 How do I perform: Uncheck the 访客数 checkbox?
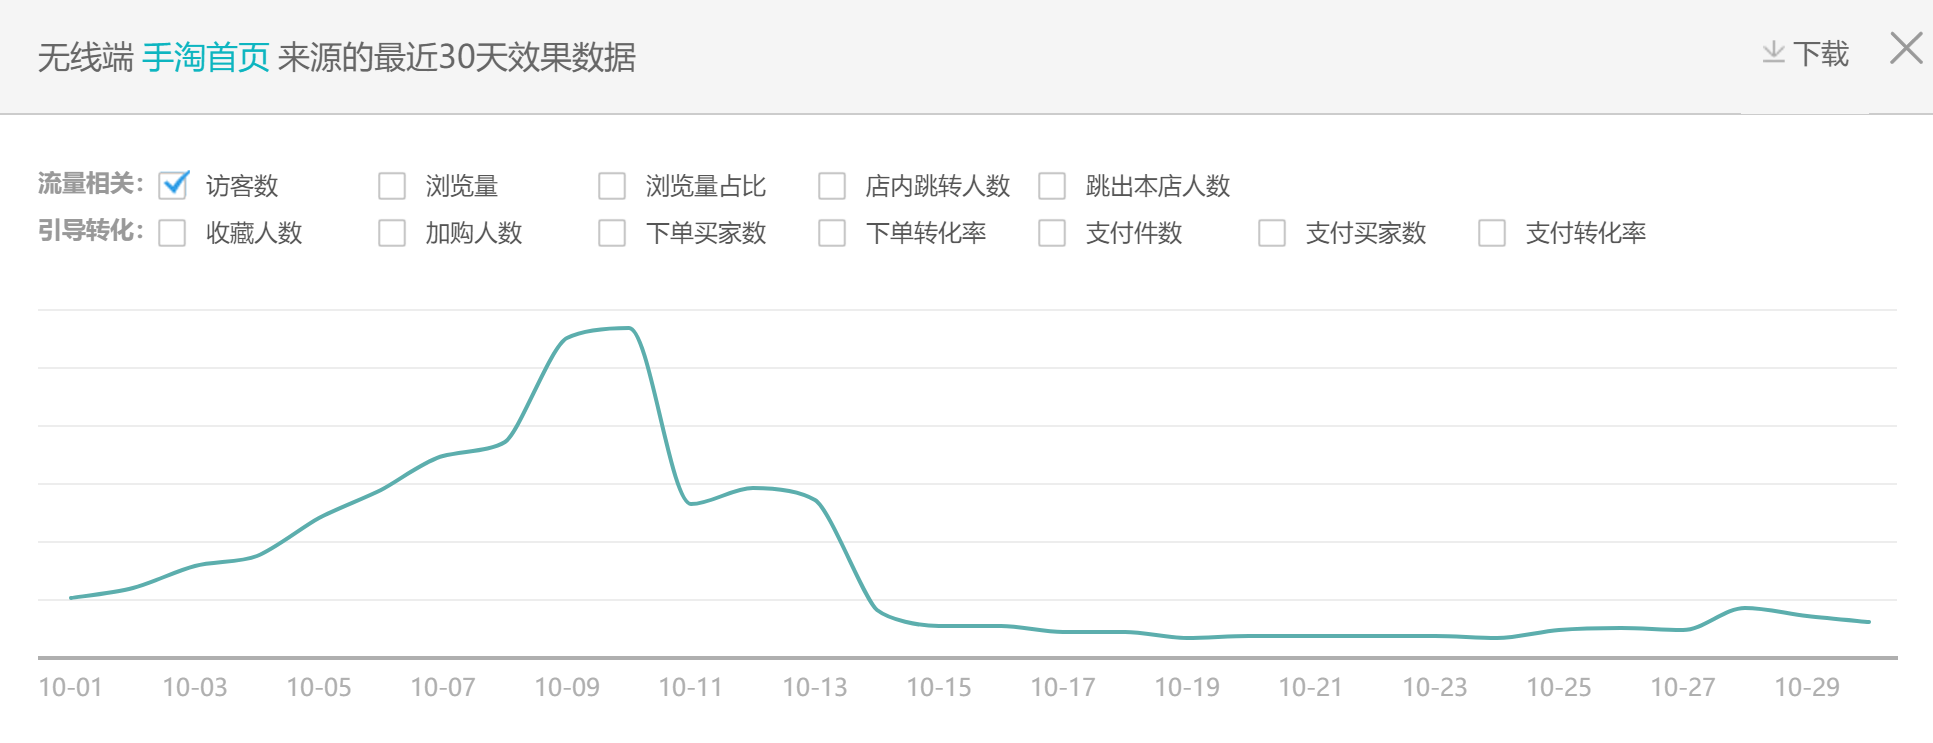pos(173,185)
